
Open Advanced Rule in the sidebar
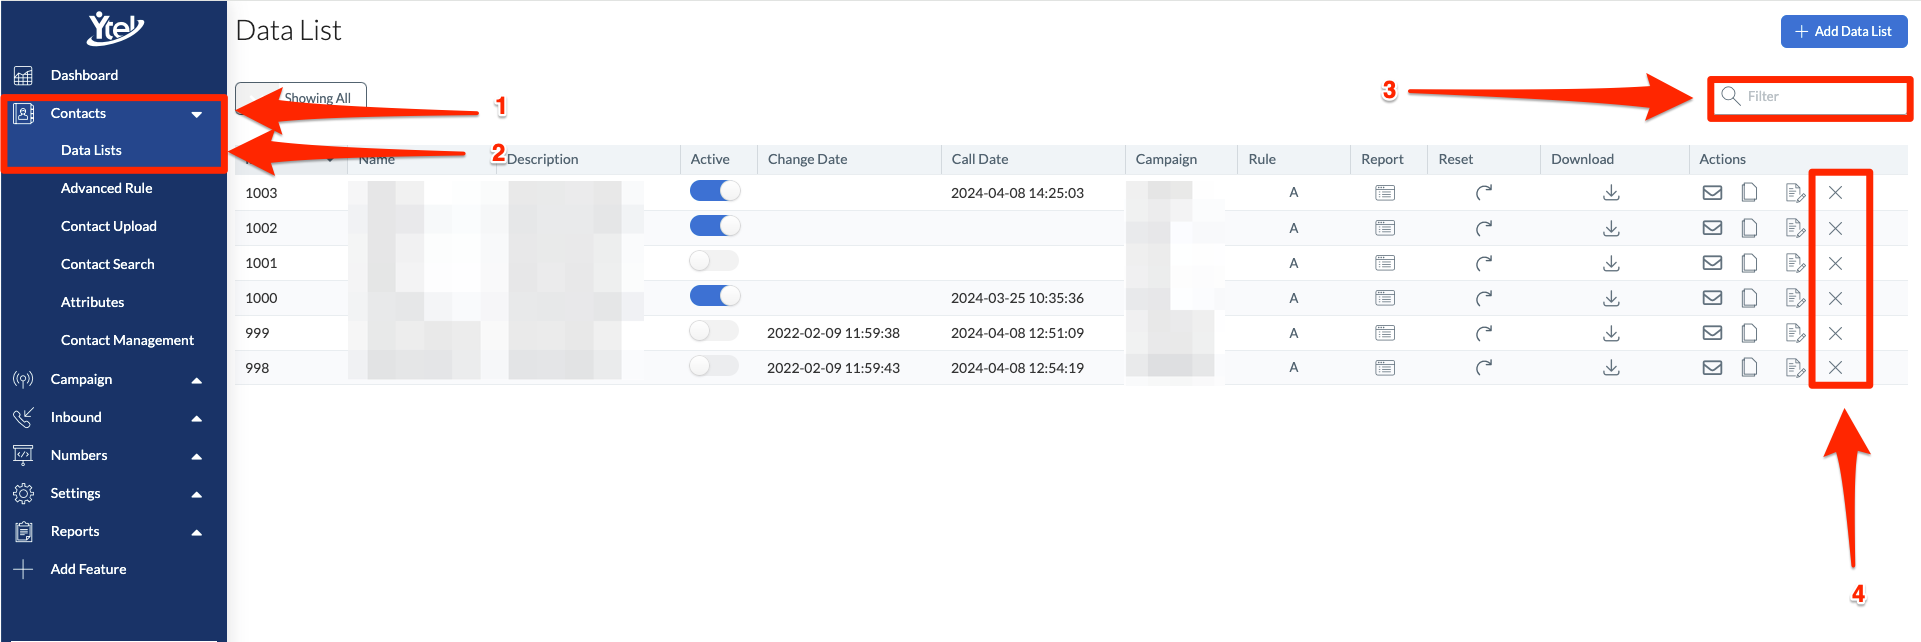click(x=106, y=188)
